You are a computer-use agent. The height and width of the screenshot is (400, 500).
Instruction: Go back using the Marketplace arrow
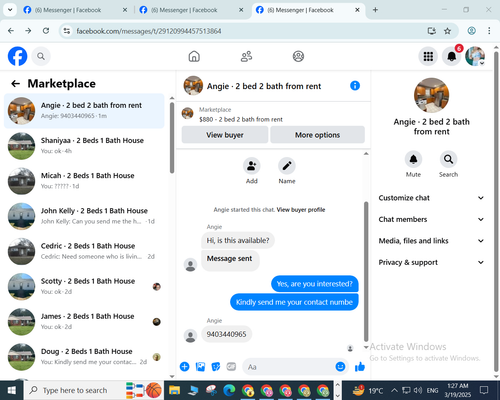click(x=16, y=84)
